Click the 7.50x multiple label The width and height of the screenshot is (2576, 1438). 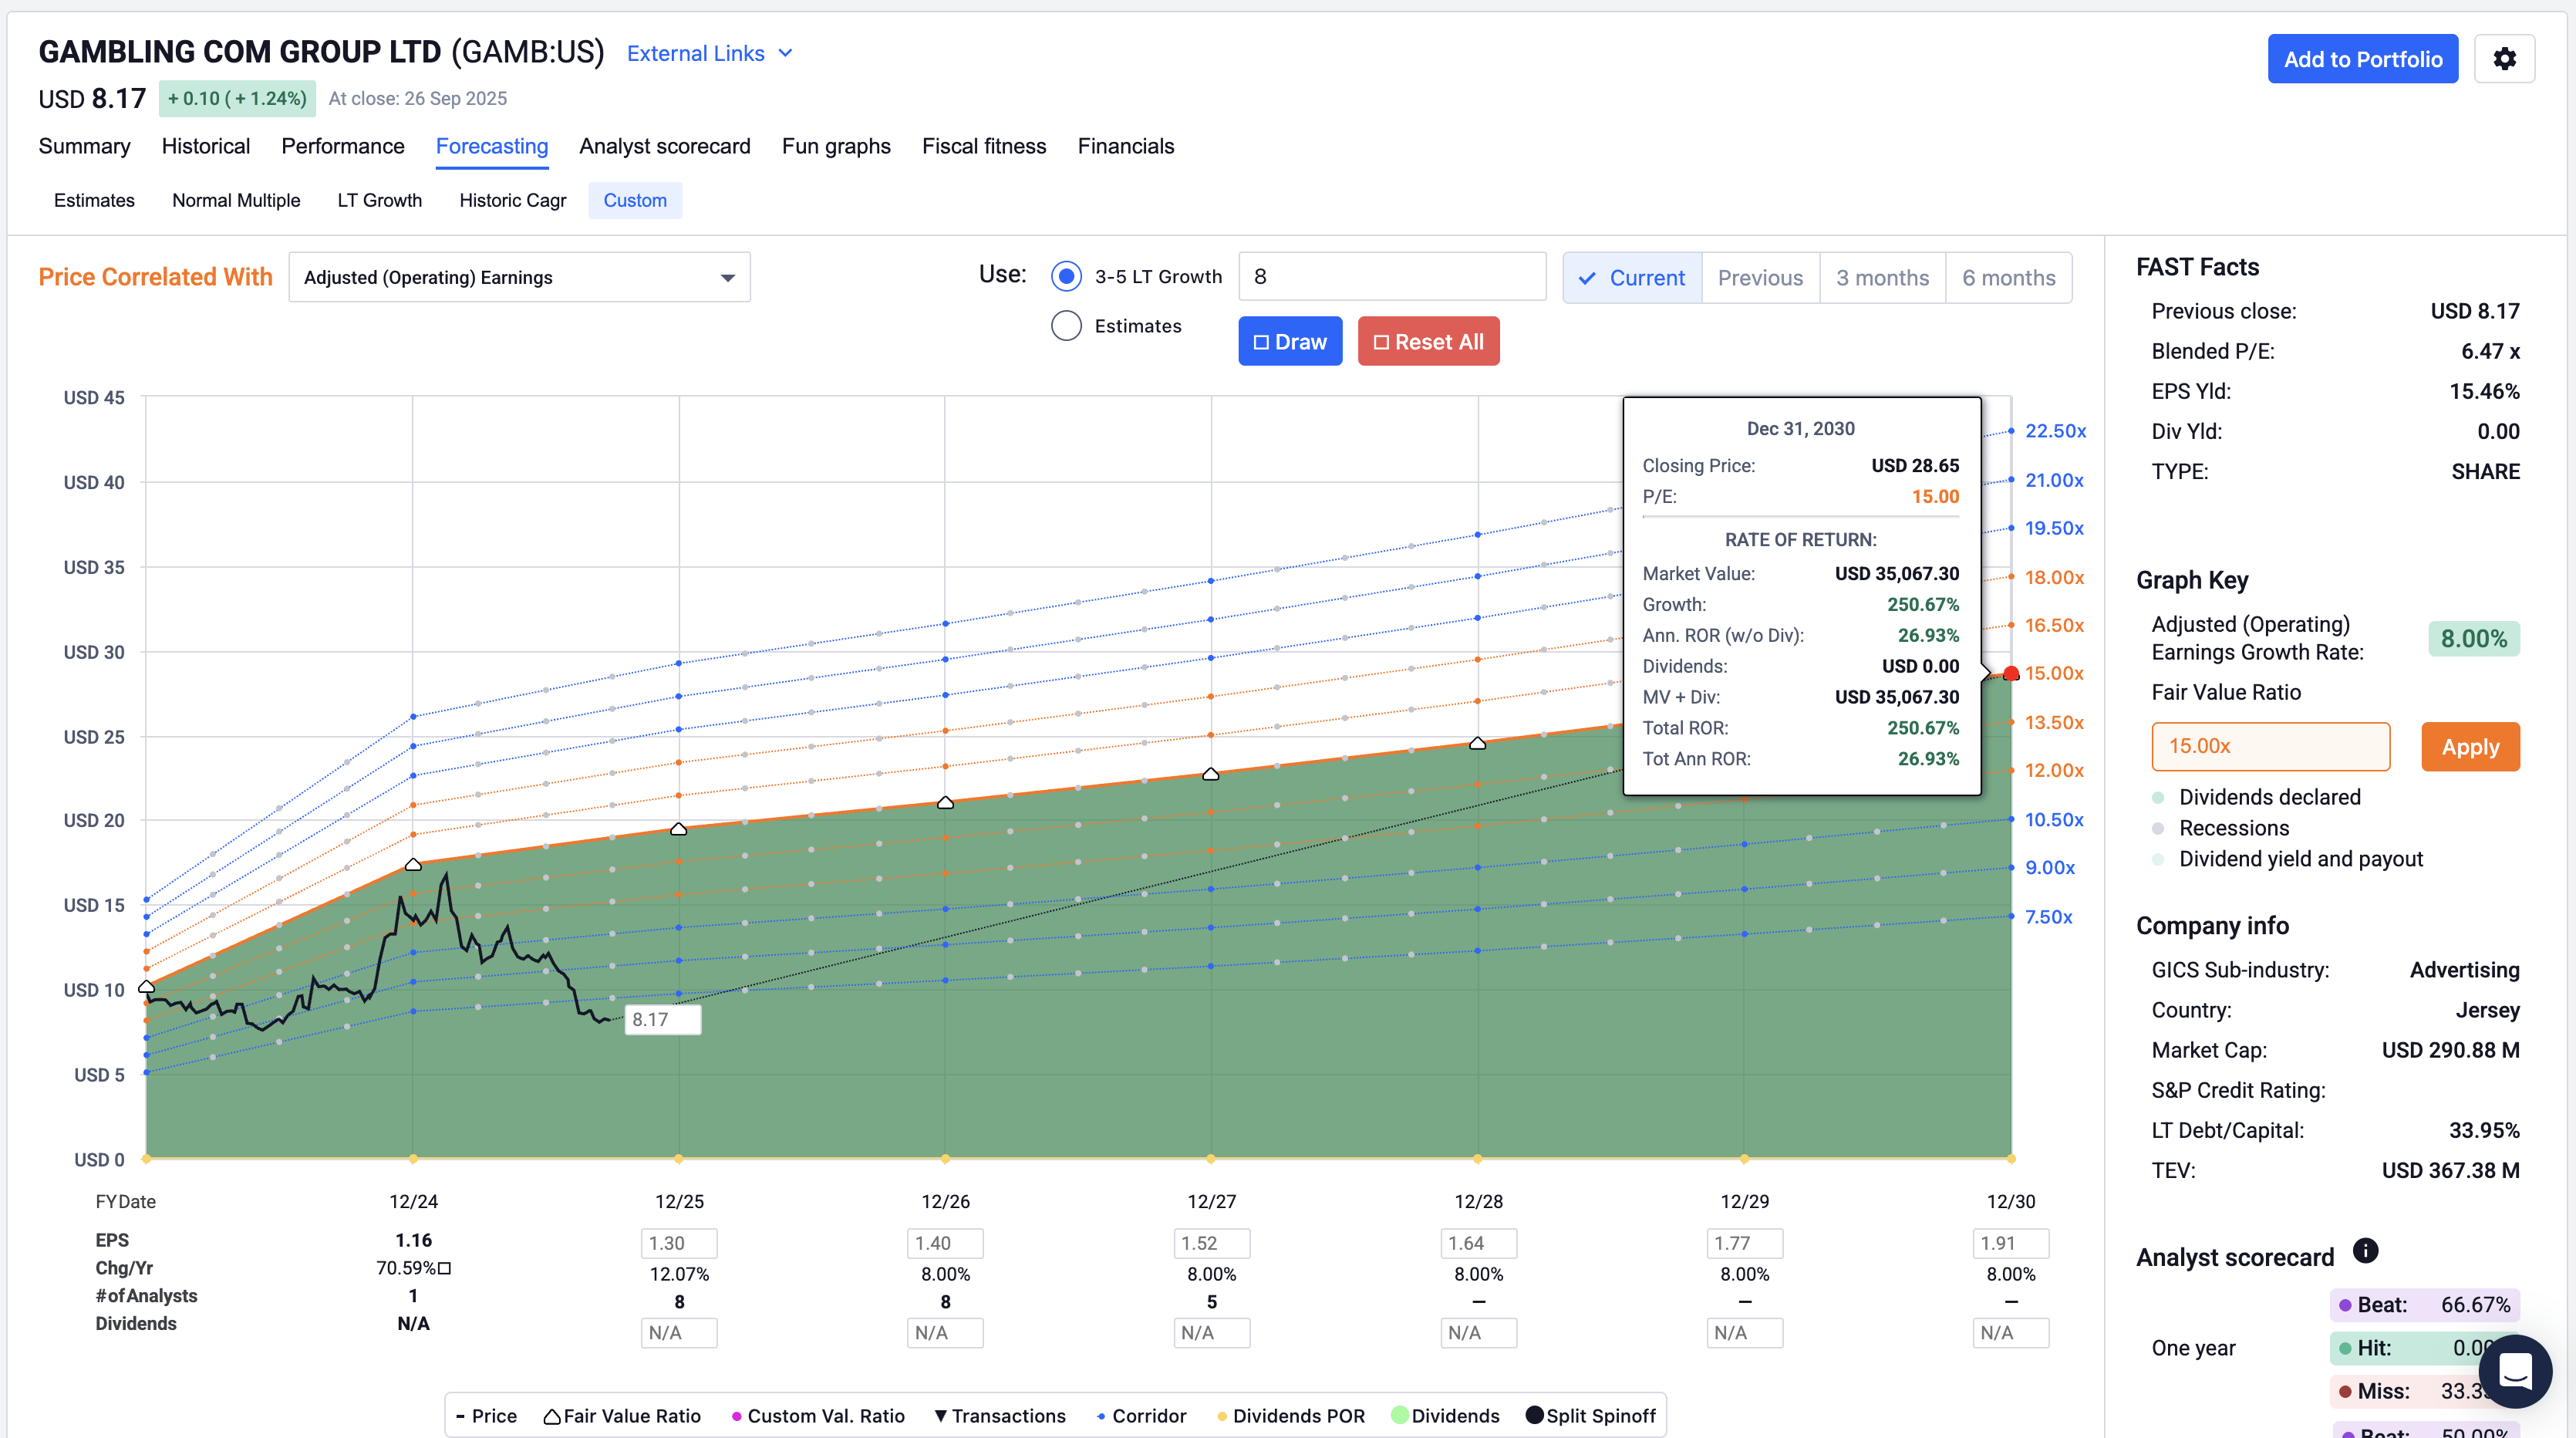point(2048,917)
